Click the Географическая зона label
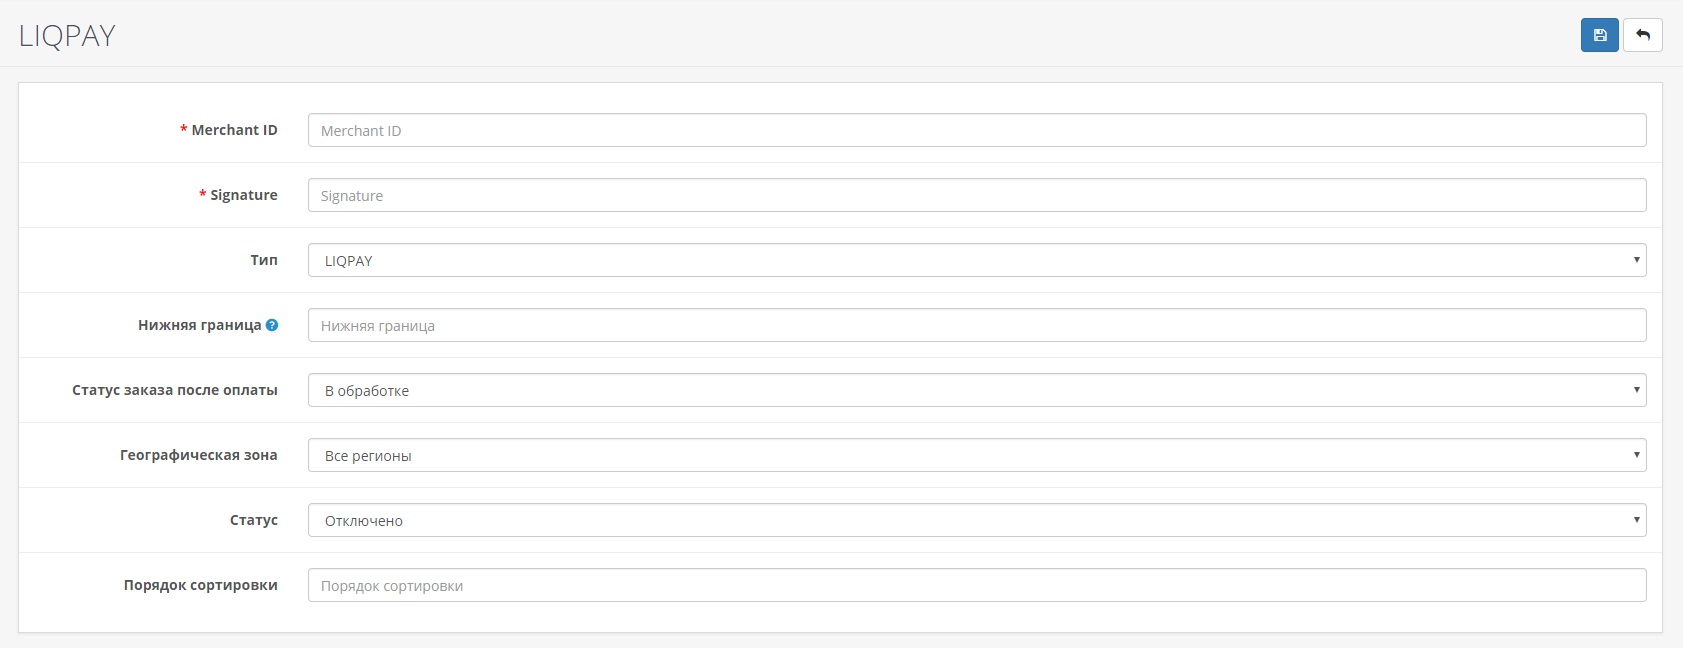The width and height of the screenshot is (1683, 648). pyautogui.click(x=199, y=455)
